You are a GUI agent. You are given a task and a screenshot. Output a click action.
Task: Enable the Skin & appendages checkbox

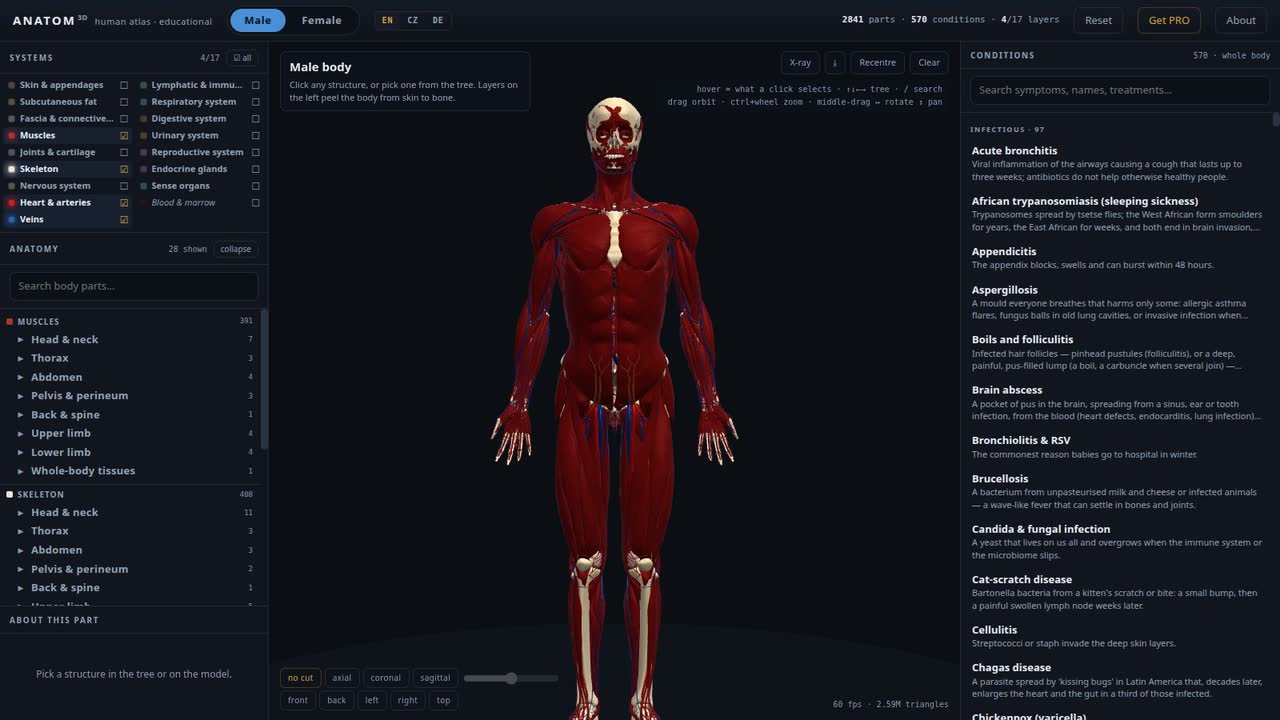124,85
